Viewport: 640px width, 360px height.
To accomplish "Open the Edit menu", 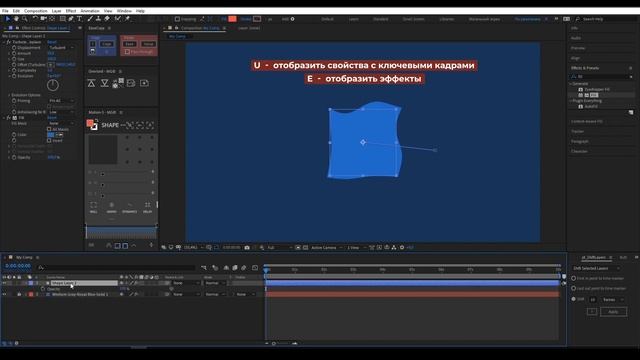I will point(16,11).
